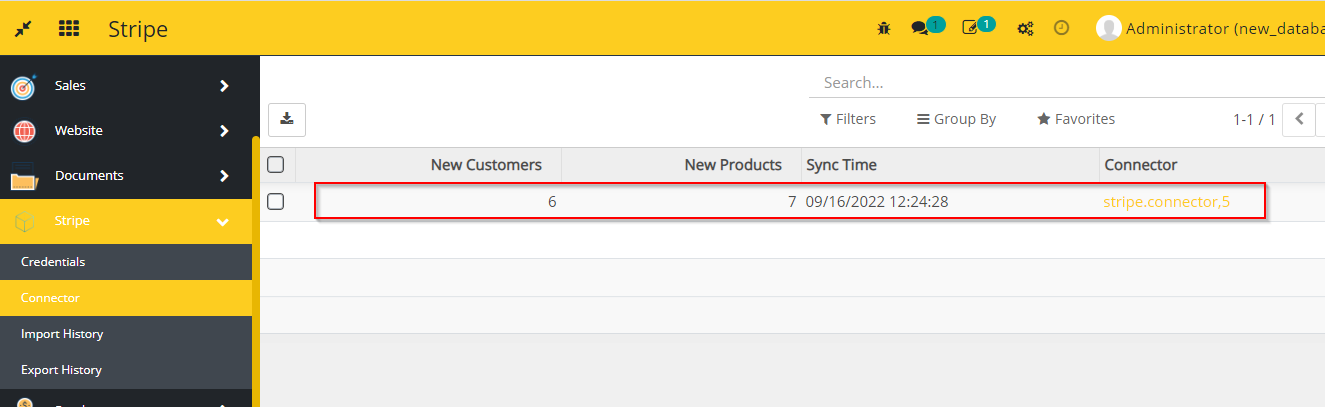Click the developer settings gears icon
Image resolution: width=1325 pixels, height=407 pixels.
1025,29
